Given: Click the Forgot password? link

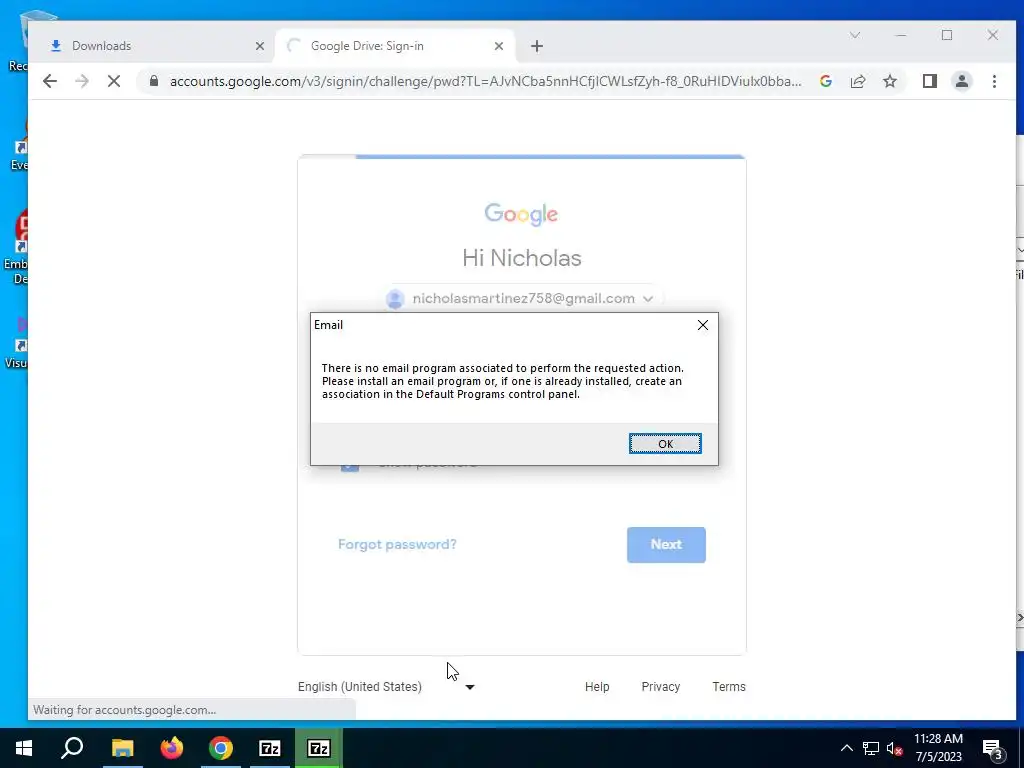Looking at the screenshot, I should click(x=397, y=544).
